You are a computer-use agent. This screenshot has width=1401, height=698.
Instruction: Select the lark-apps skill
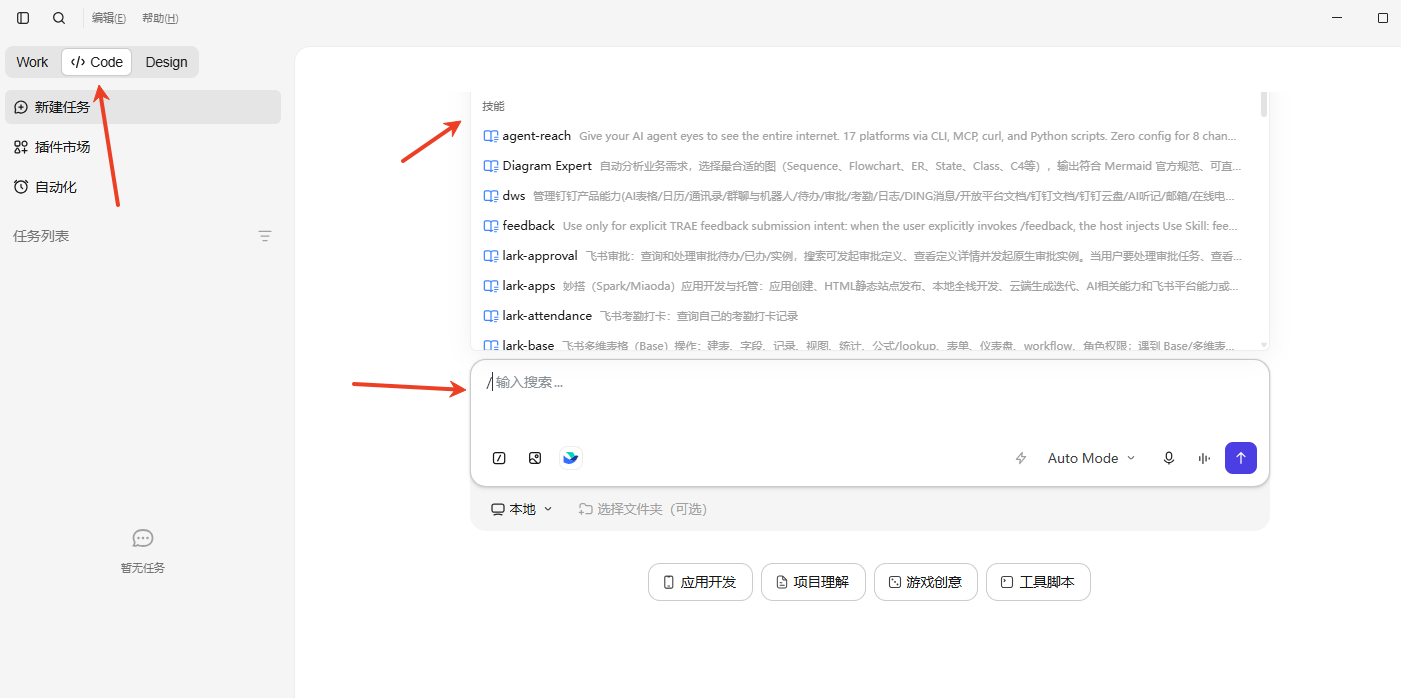[x=865, y=286]
